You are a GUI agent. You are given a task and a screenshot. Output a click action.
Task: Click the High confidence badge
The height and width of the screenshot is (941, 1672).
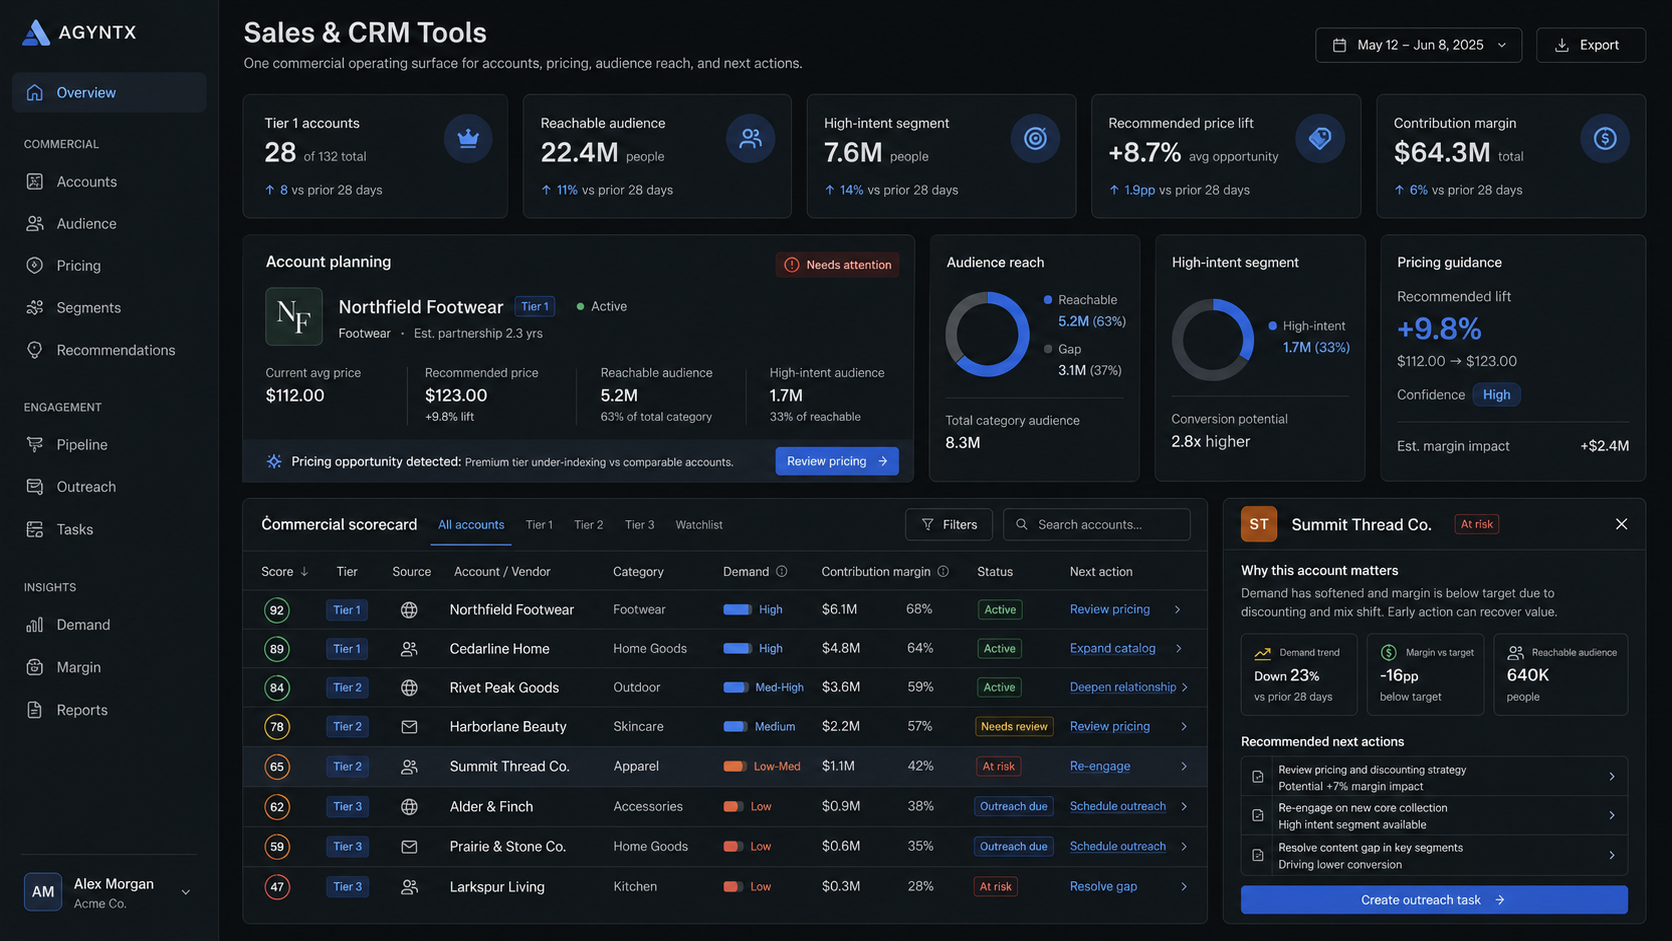pyautogui.click(x=1496, y=394)
